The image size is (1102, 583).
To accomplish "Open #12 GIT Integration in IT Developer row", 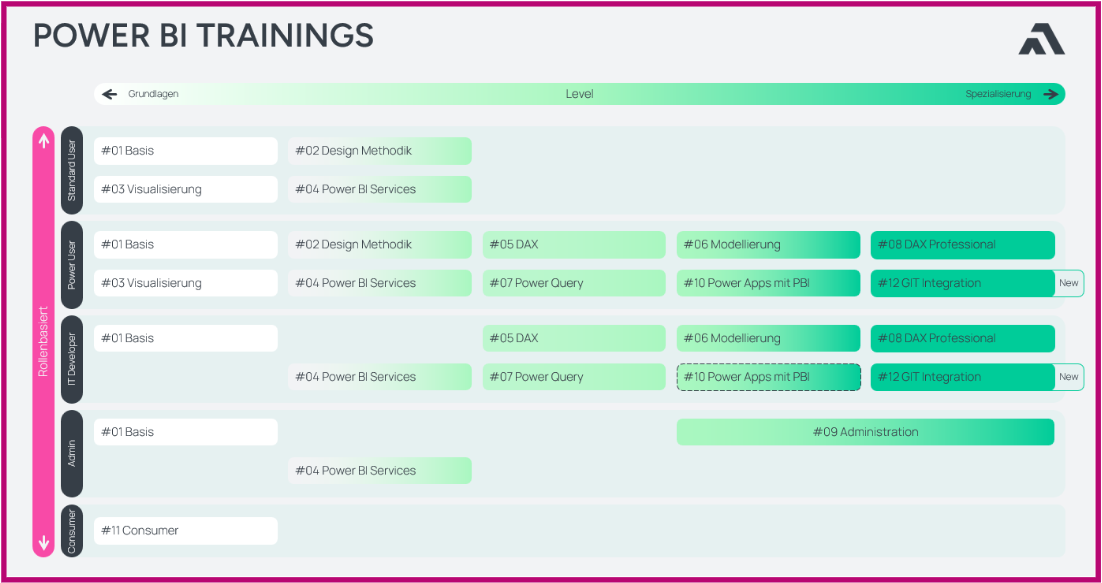I will [x=962, y=377].
